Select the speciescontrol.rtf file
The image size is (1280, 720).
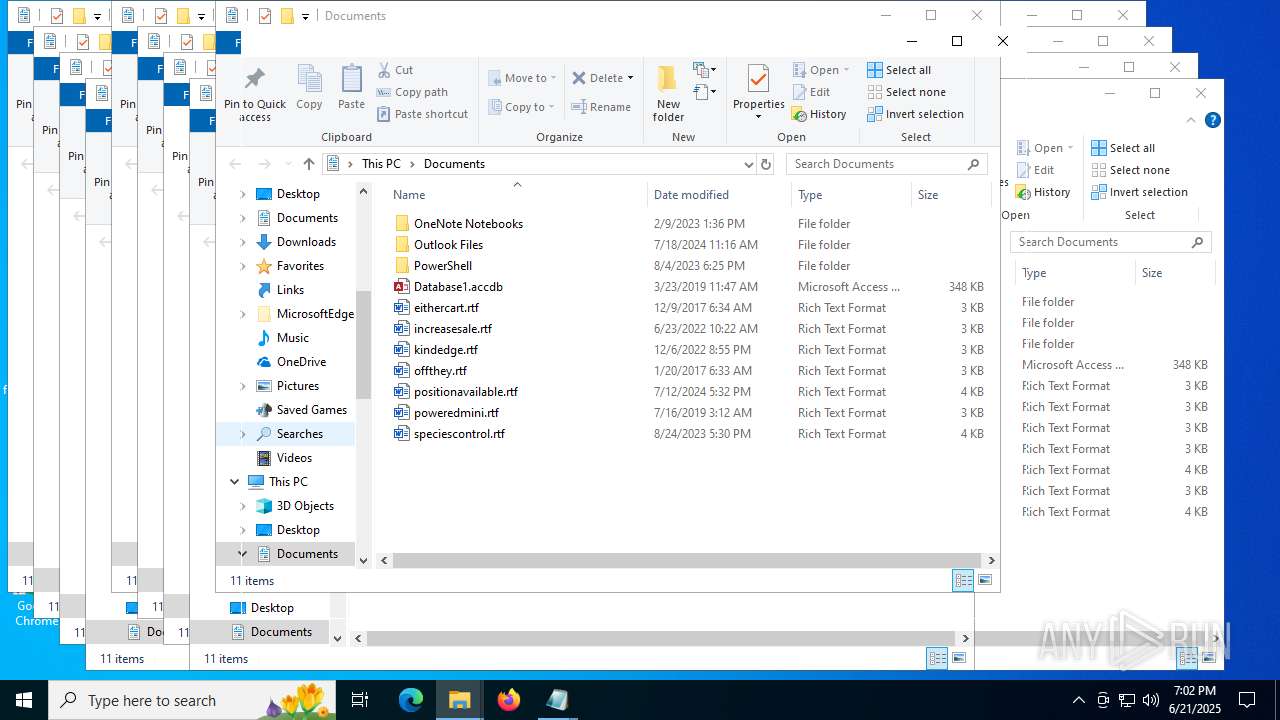[x=459, y=434]
